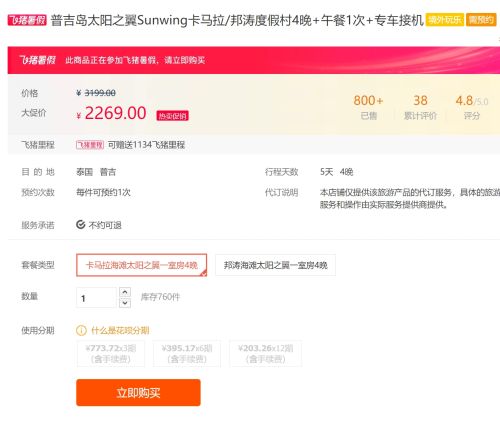Click the 飞猪暑假 logo in the red banner
Screen dimensions: 500x426
(37, 60)
